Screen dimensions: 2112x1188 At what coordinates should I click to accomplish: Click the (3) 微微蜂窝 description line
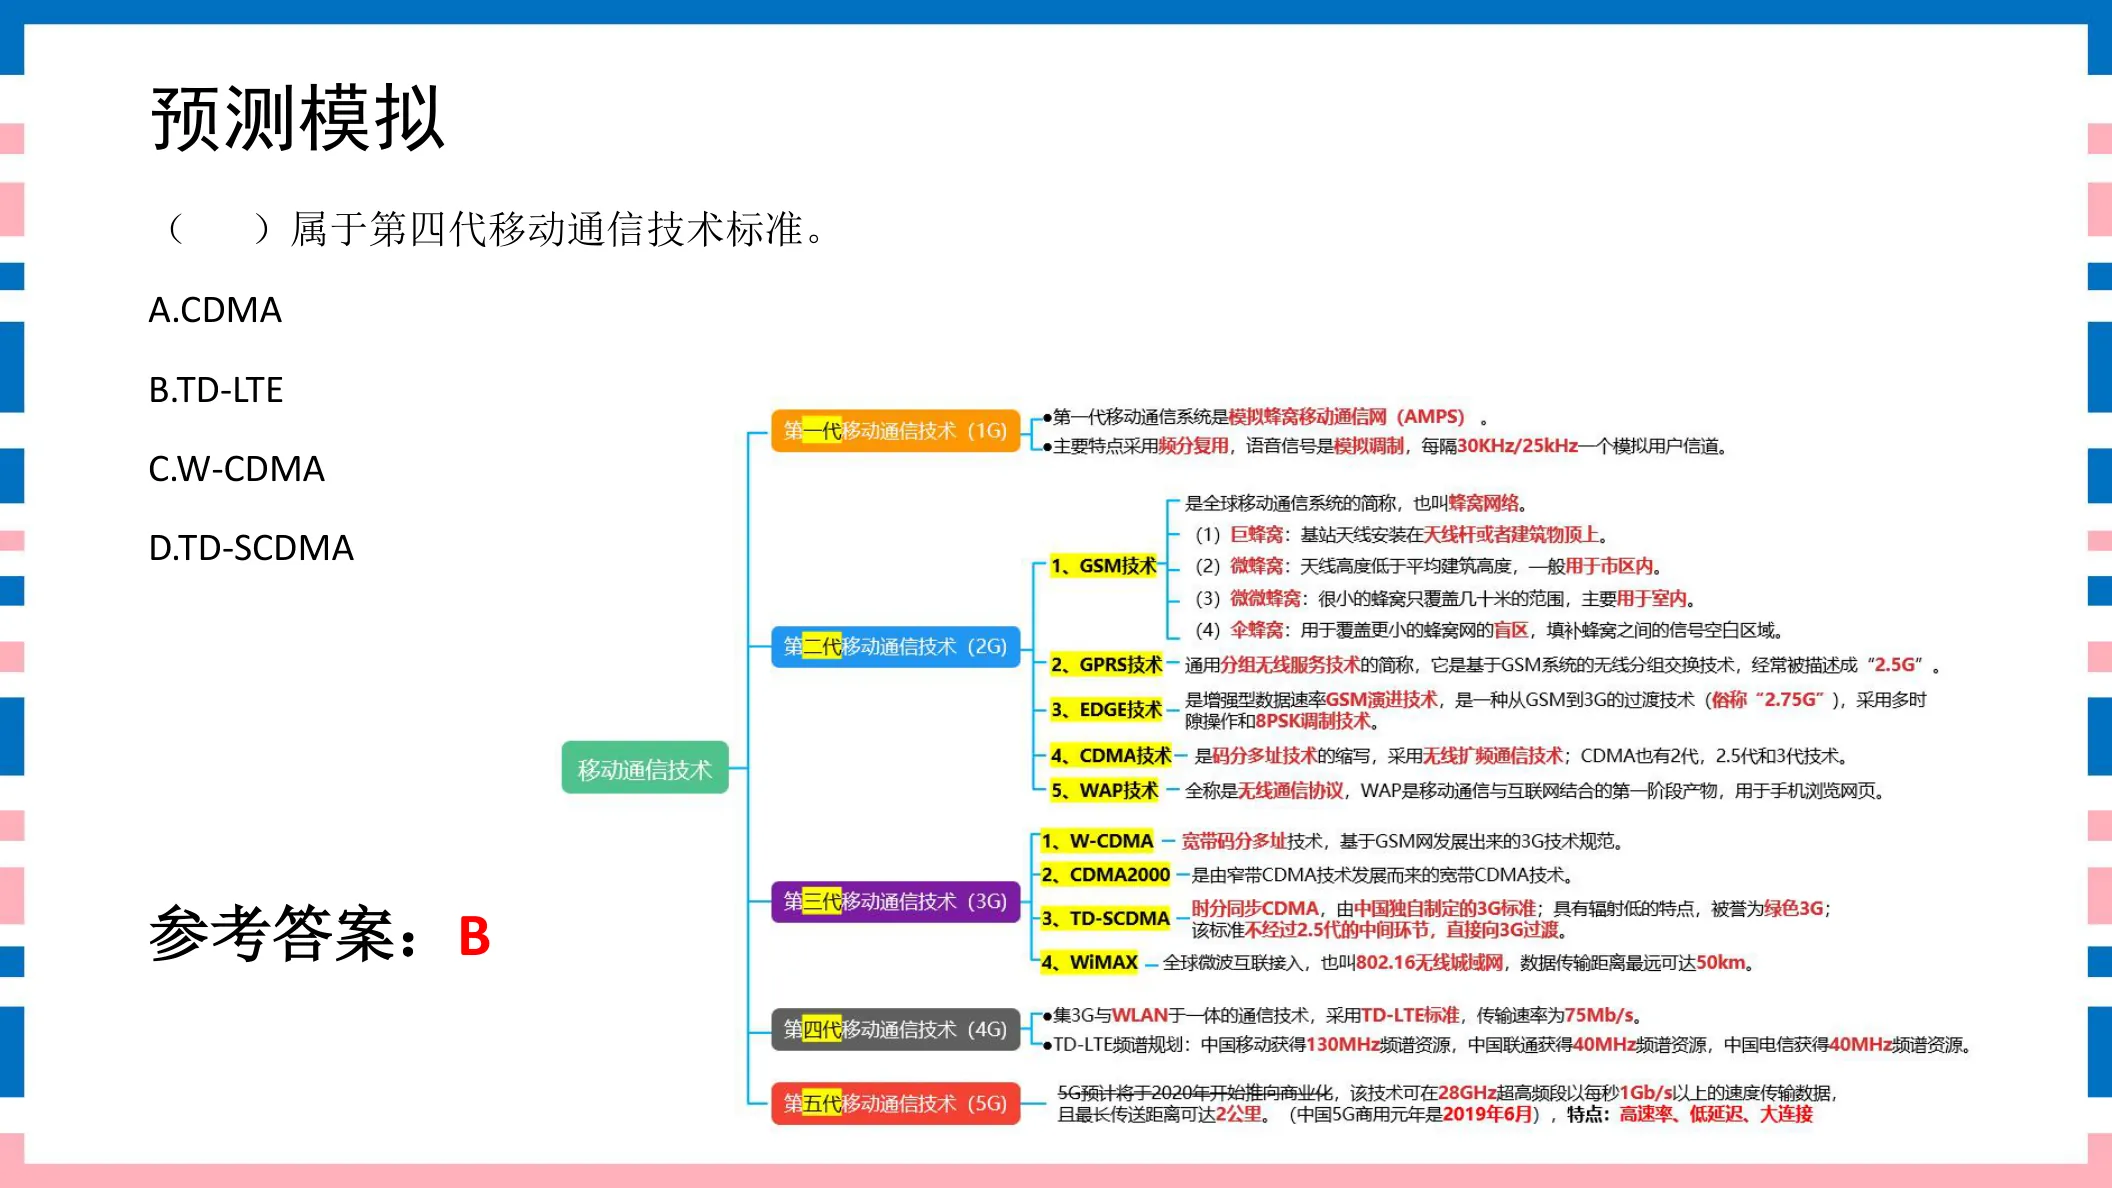[x=1445, y=599]
